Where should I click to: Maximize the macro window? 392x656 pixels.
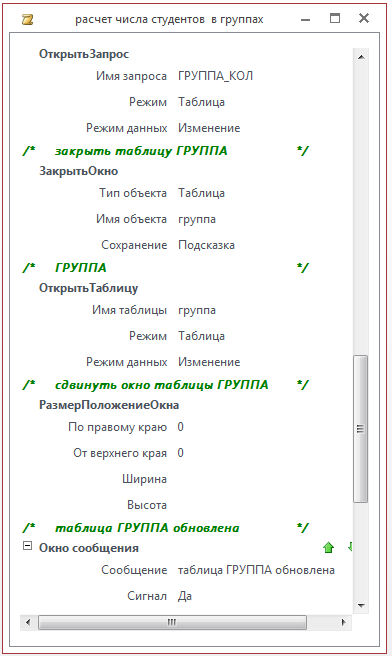pos(335,18)
